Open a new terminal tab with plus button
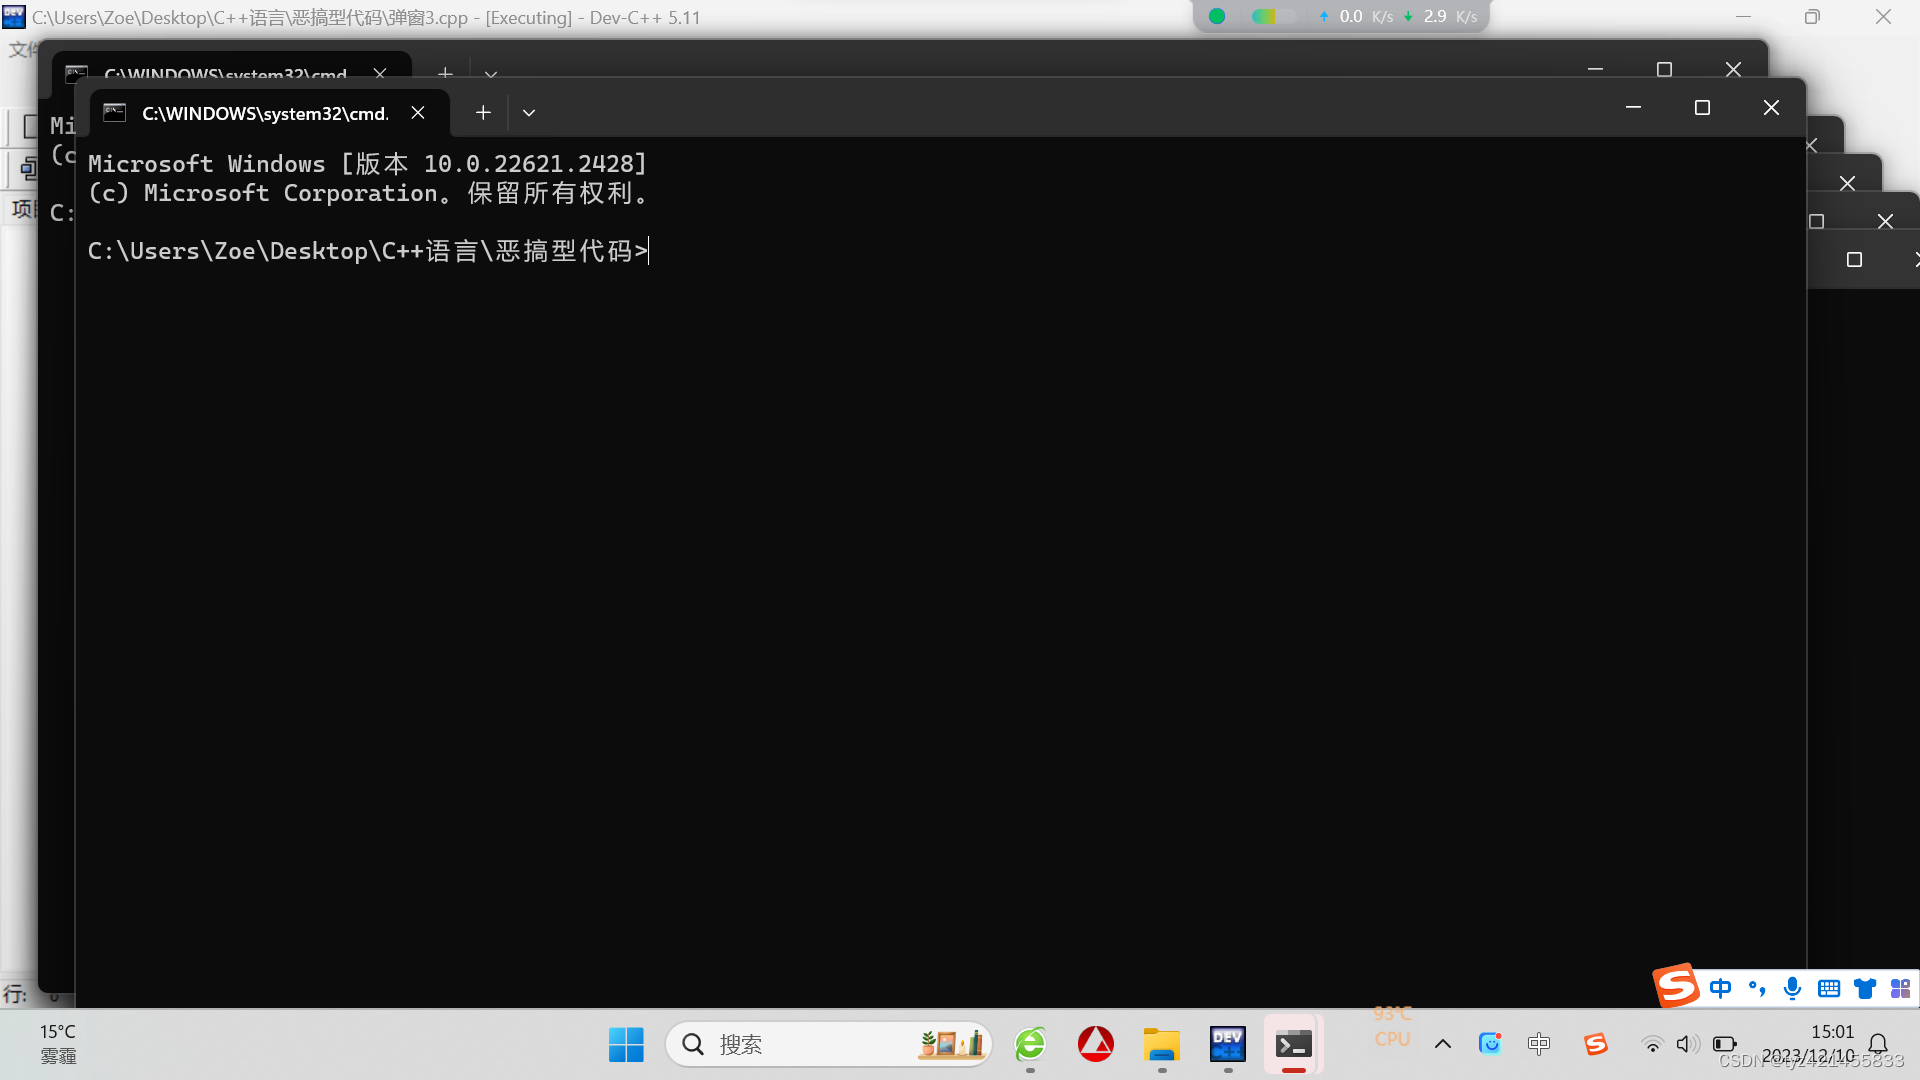1920x1080 pixels. pos(483,113)
